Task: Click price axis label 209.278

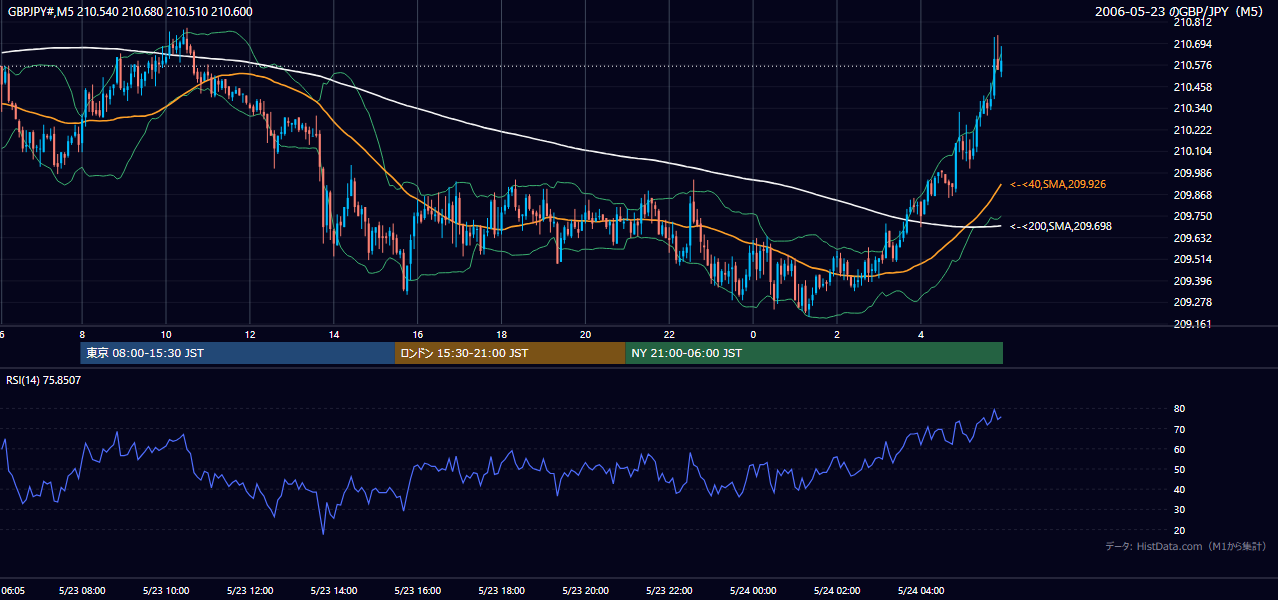Action: (x=1192, y=302)
